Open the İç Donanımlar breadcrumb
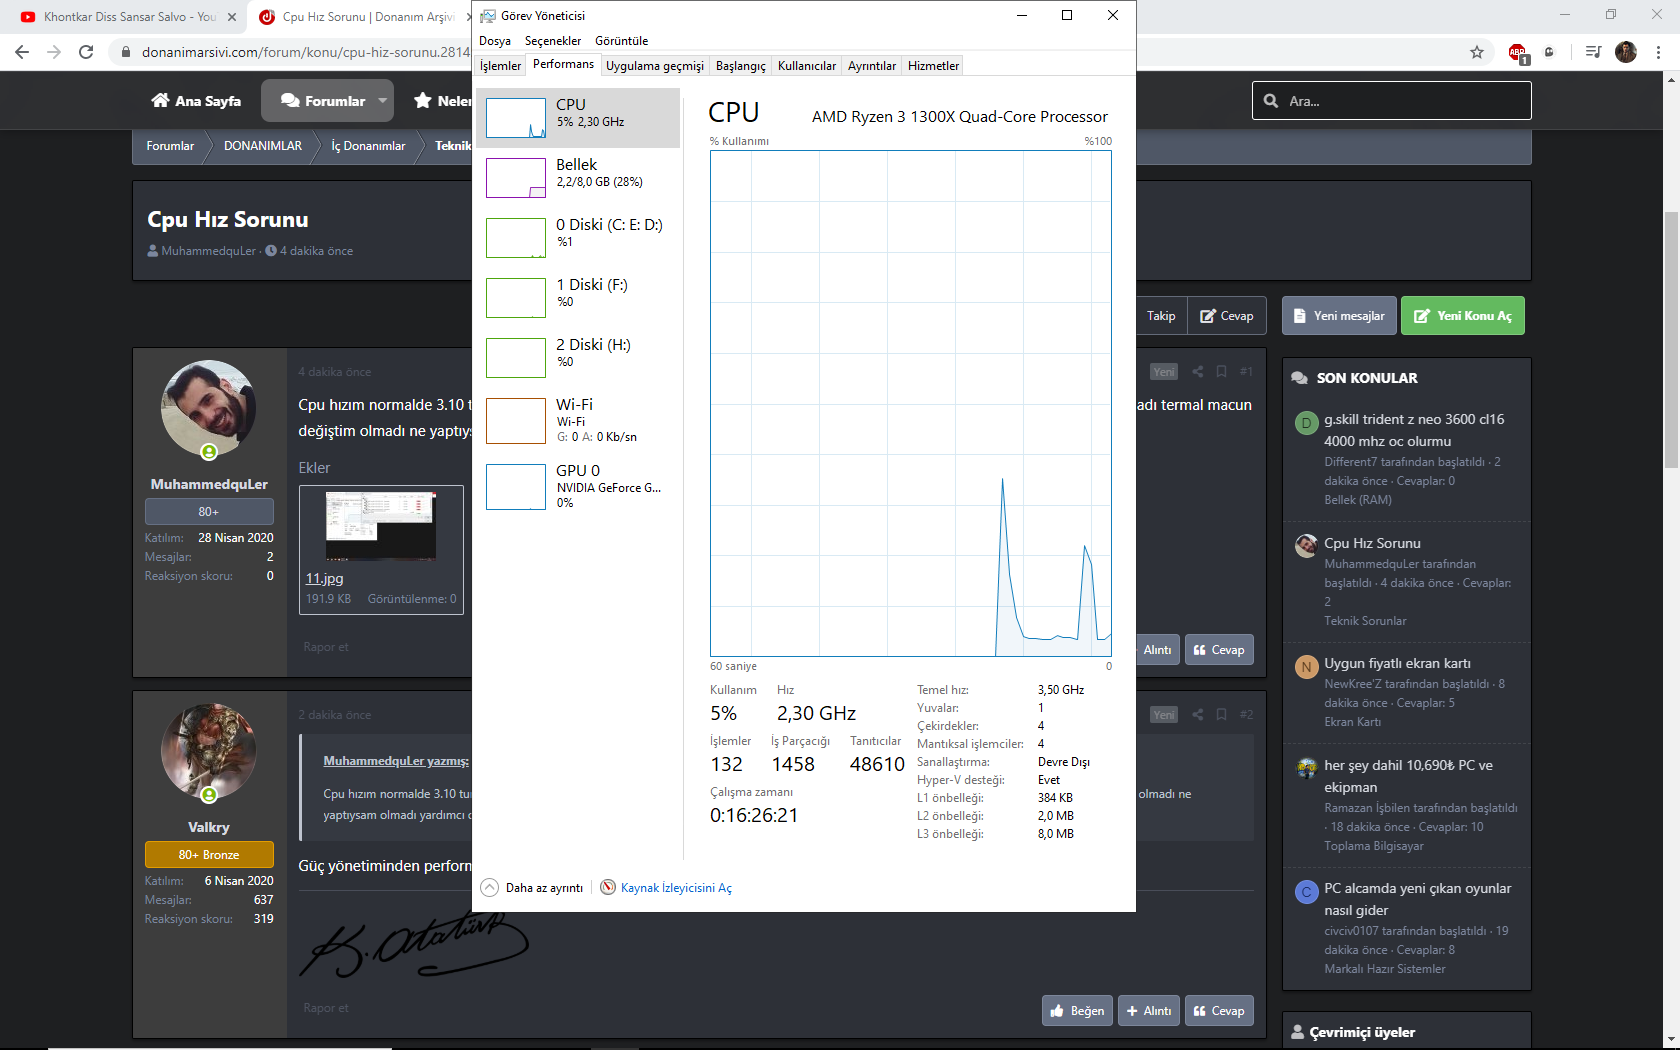Viewport: 1680px width, 1050px height. [x=368, y=146]
